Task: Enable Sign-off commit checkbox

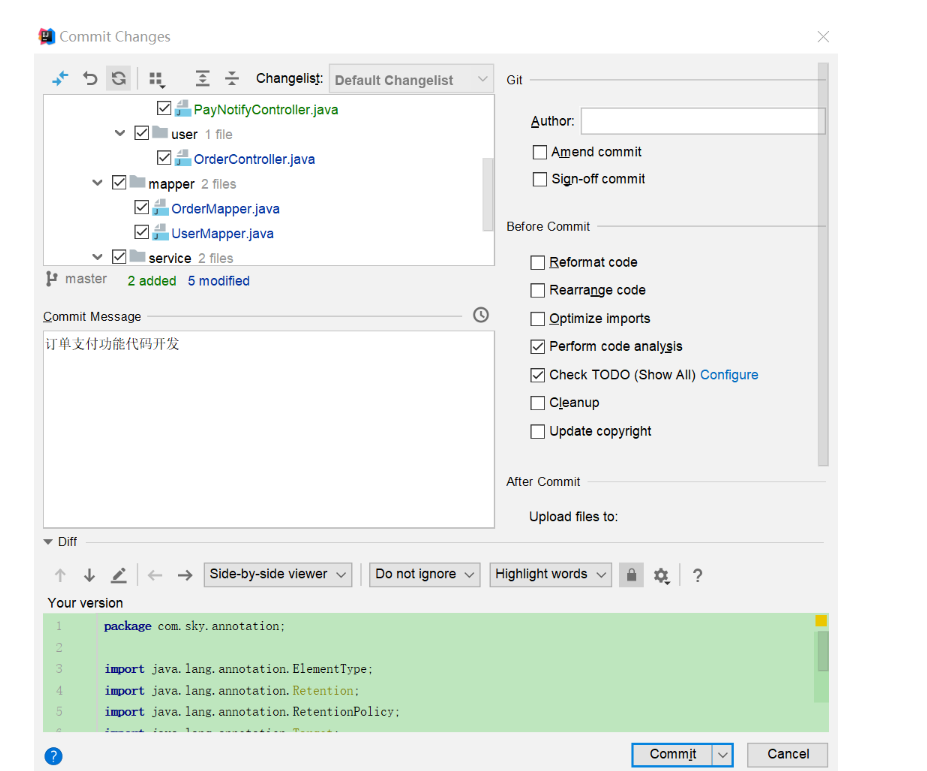Action: tap(540, 179)
